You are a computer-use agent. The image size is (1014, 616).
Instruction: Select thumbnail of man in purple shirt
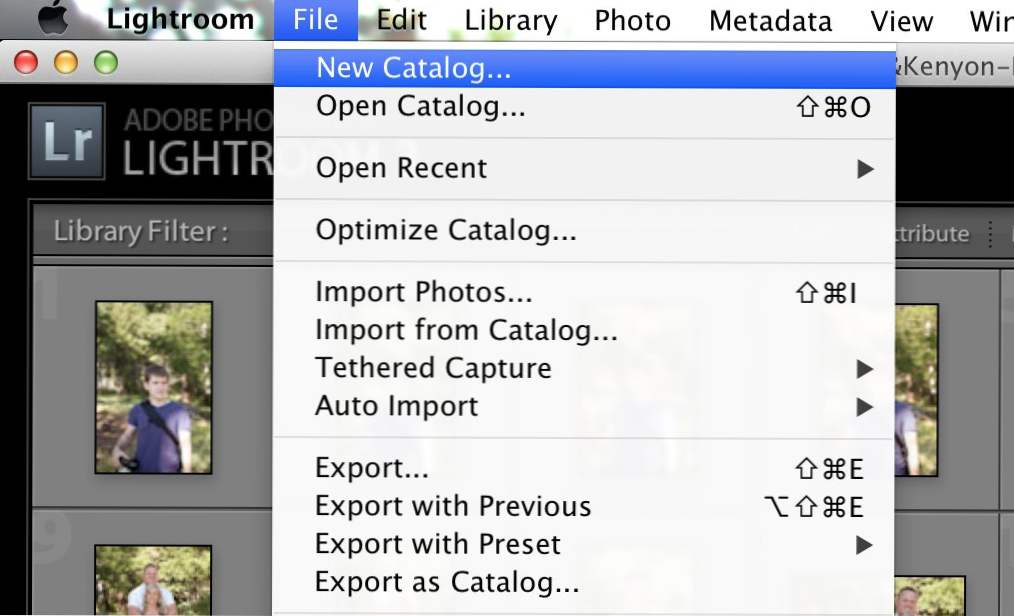(154, 387)
